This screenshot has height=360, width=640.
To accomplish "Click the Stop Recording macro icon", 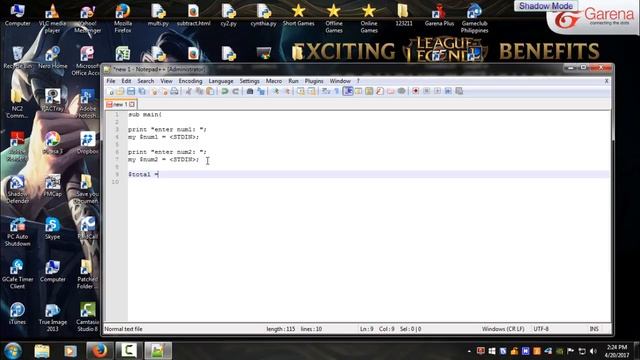I will (426, 91).
